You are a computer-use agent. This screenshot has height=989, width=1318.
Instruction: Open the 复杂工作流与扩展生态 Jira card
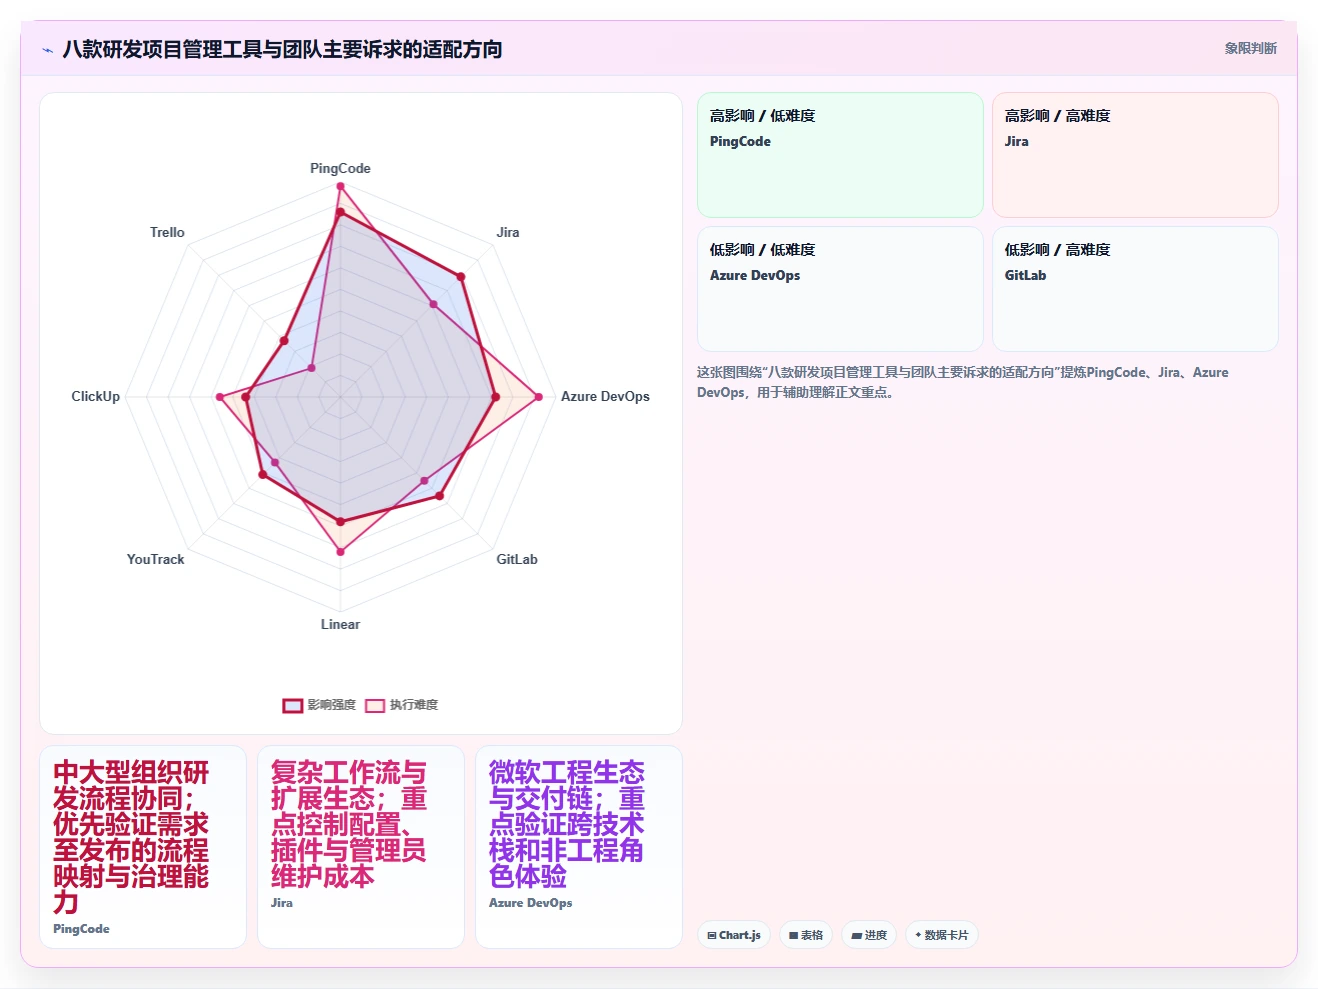(361, 847)
